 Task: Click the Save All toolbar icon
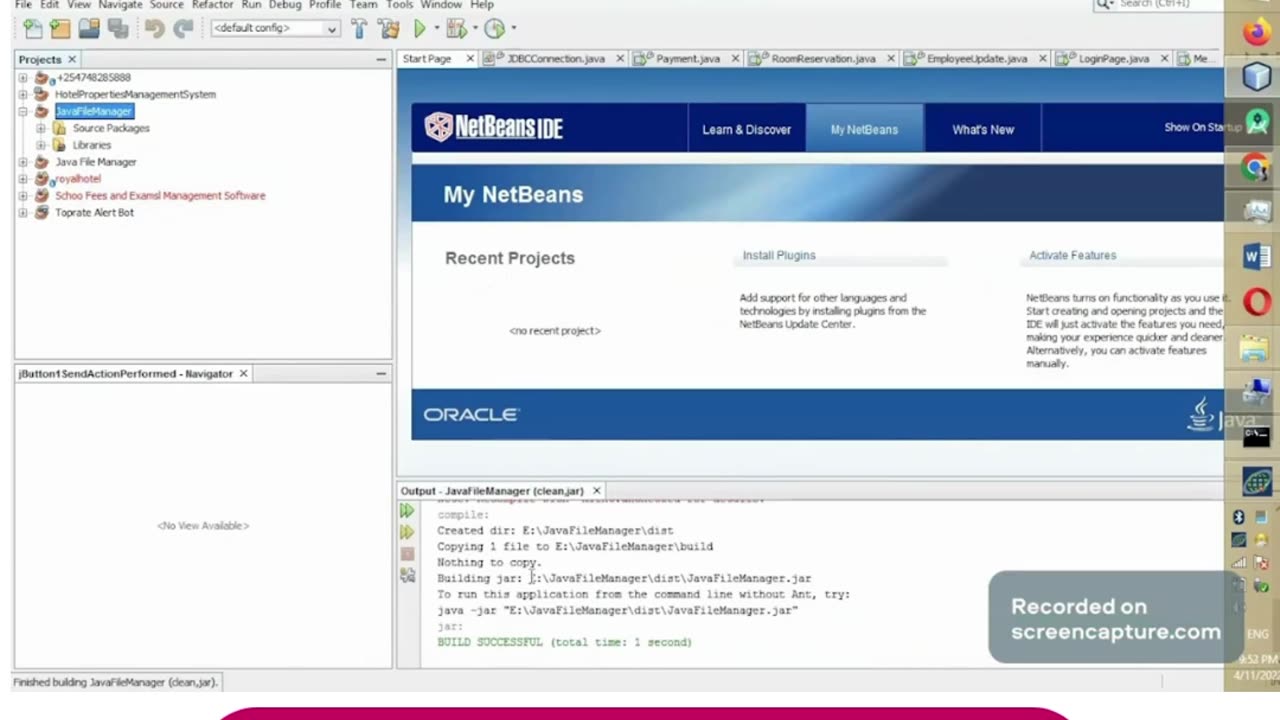pos(117,29)
